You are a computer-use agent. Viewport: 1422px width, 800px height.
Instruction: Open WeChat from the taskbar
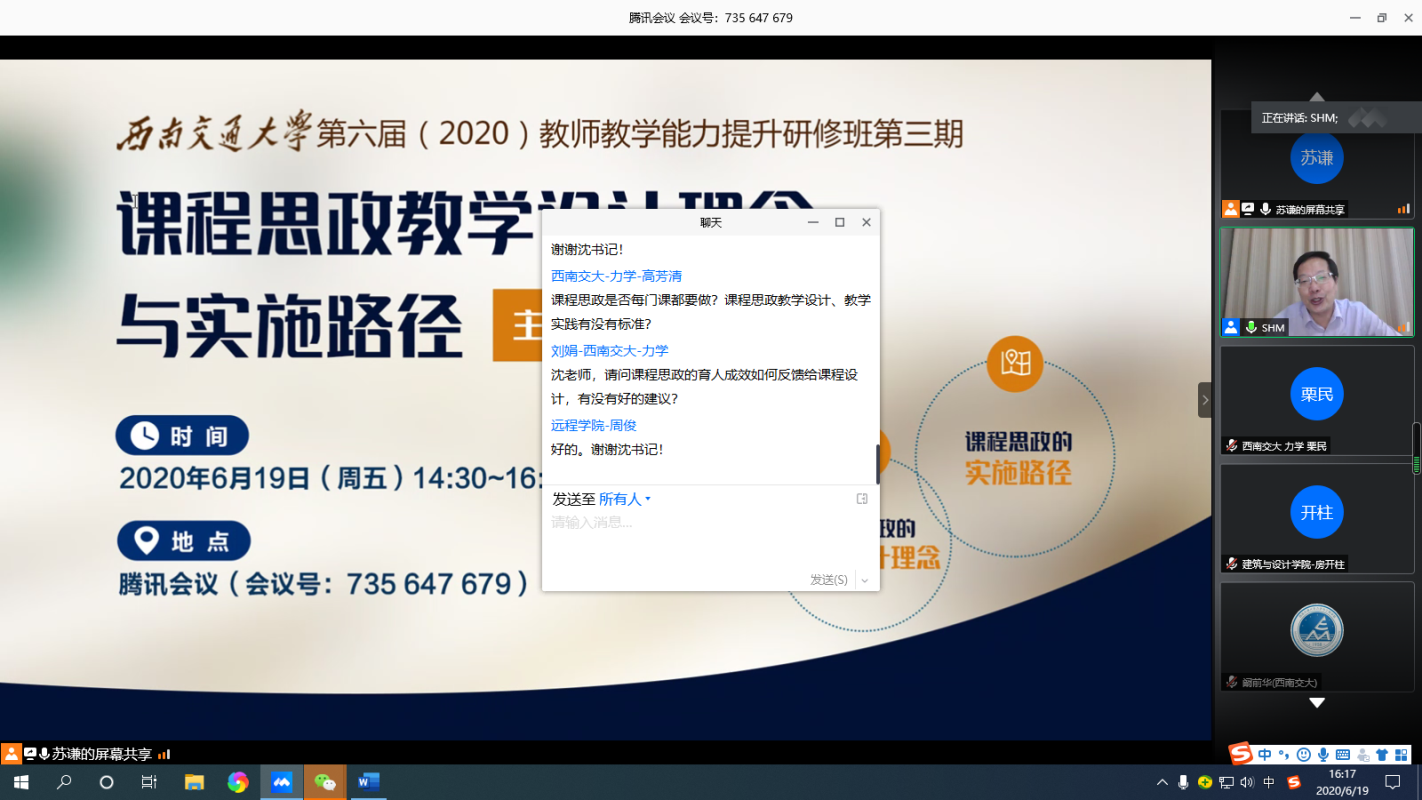(325, 782)
